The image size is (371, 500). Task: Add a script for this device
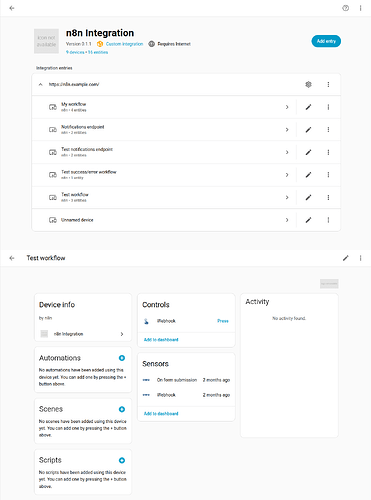point(122,460)
